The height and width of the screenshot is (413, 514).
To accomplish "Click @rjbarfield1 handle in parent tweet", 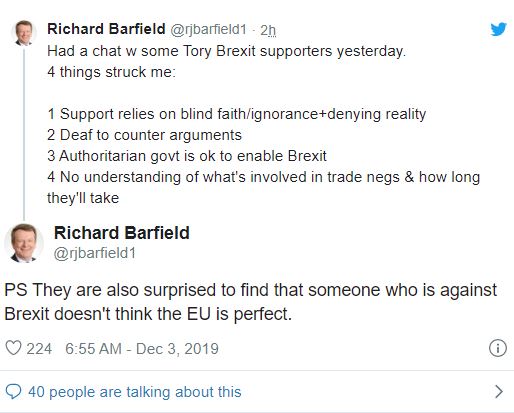I will [209, 29].
